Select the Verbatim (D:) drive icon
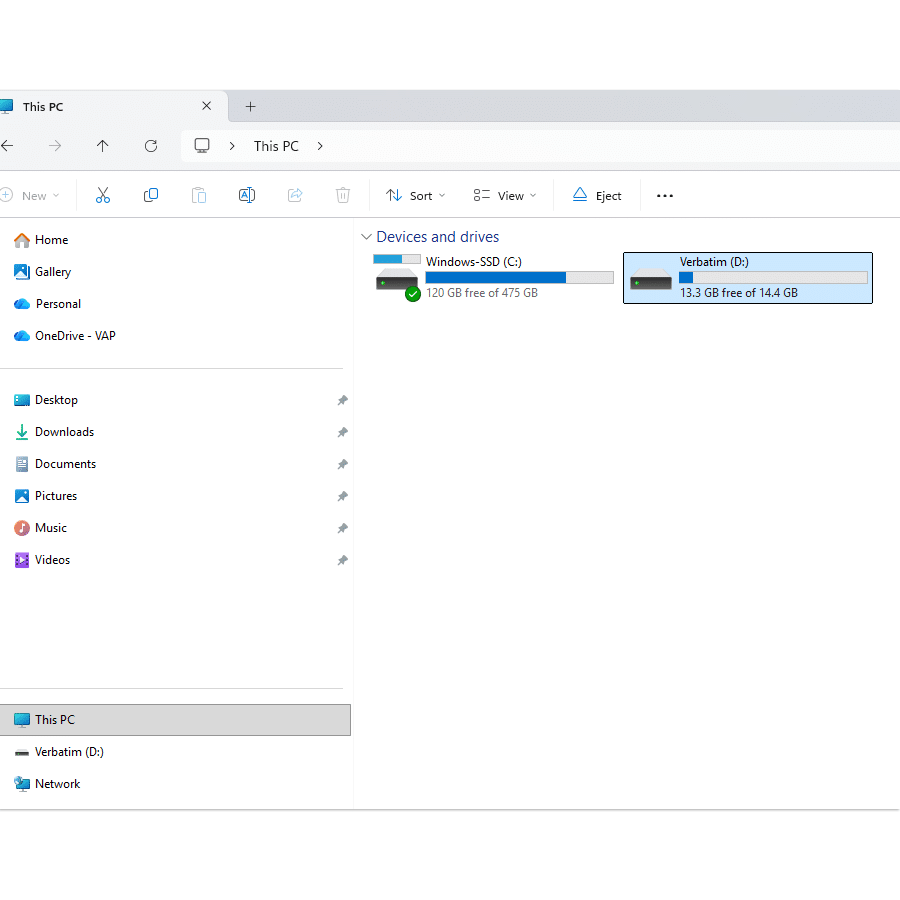Image resolution: width=900 pixels, height=900 pixels. tap(650, 280)
